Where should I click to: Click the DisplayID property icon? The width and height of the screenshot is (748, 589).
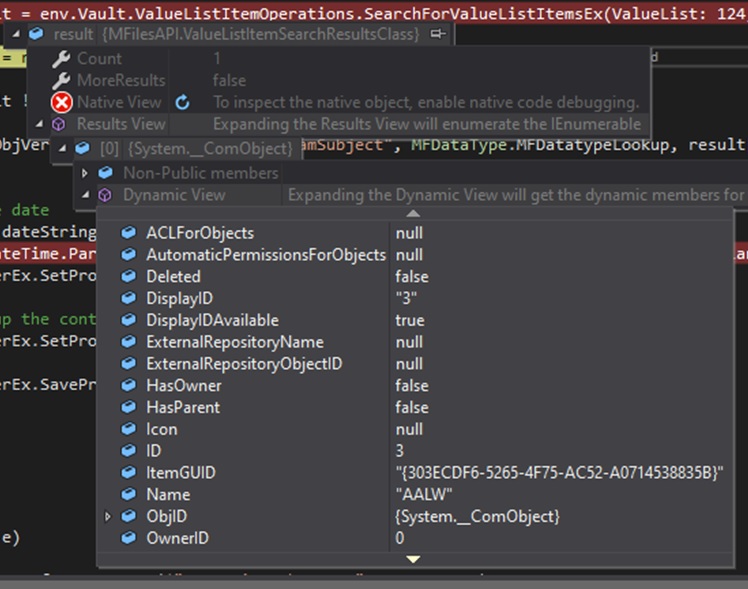click(x=128, y=298)
